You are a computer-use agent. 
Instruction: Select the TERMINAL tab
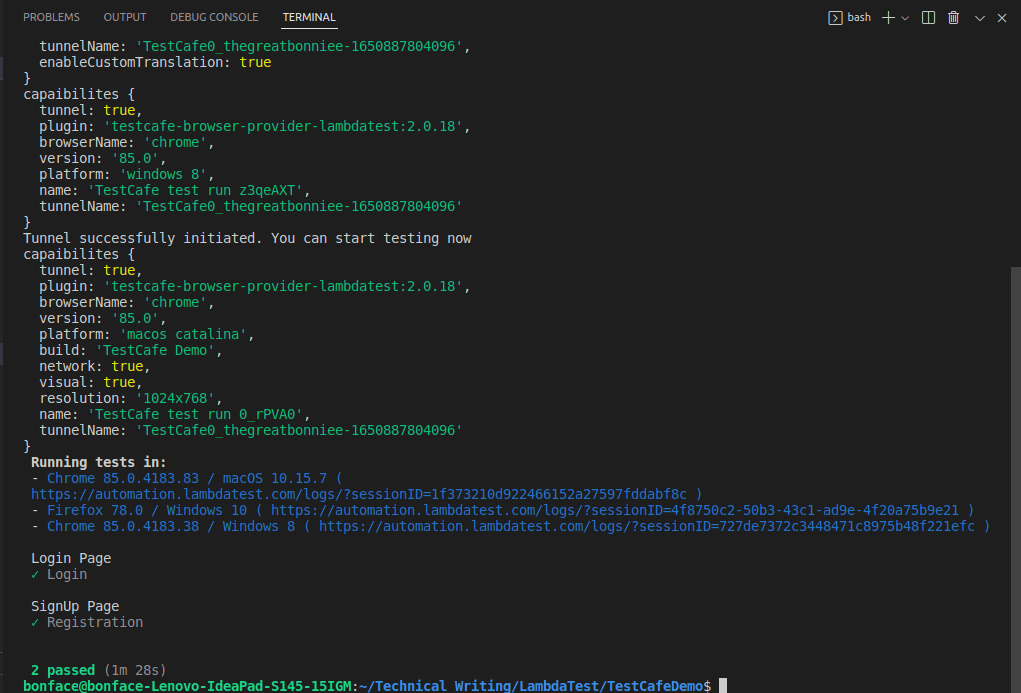click(x=308, y=16)
